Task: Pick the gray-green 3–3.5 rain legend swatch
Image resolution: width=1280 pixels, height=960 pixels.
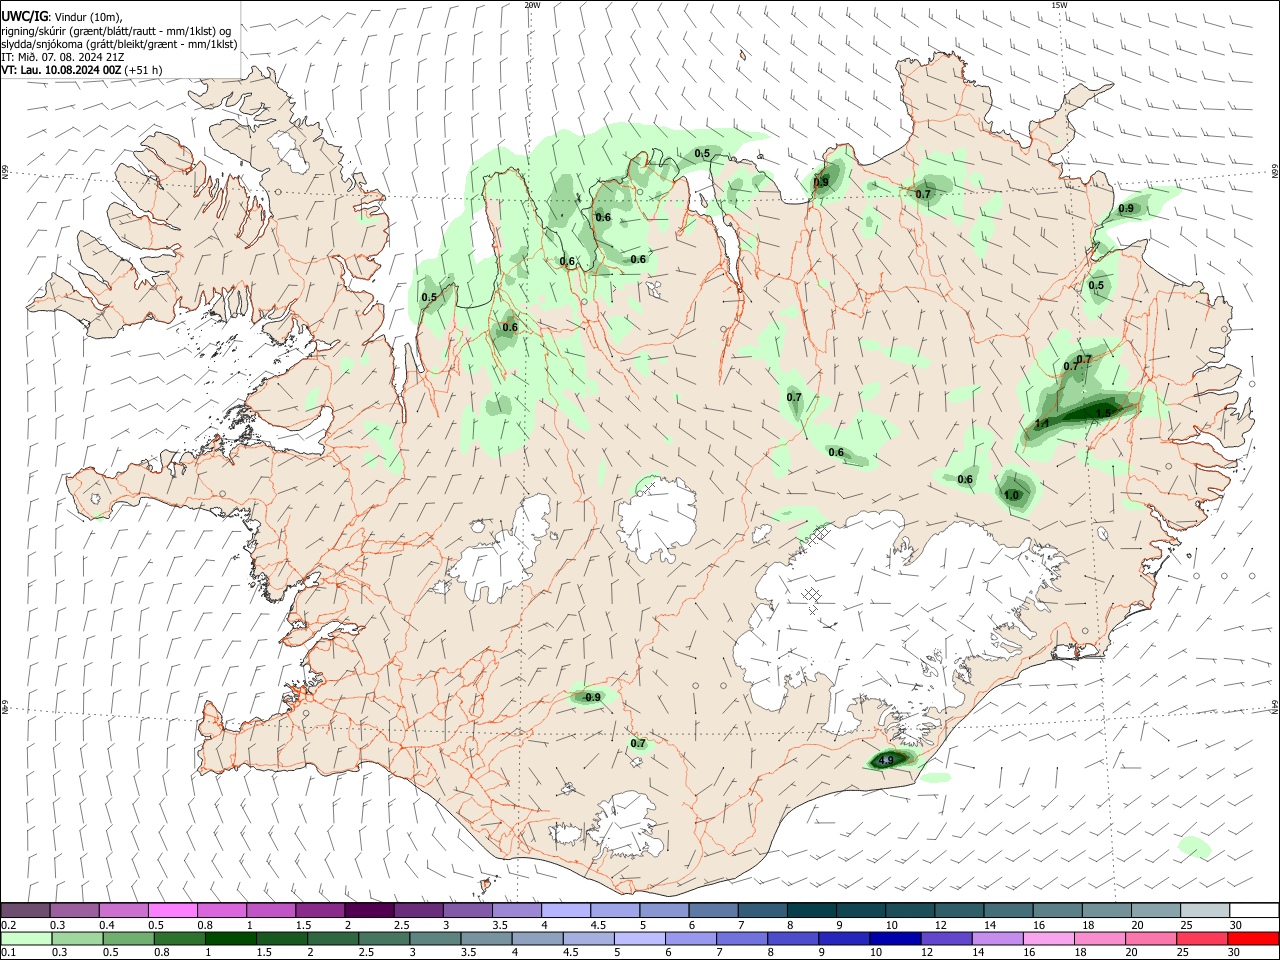Action: click(435, 939)
